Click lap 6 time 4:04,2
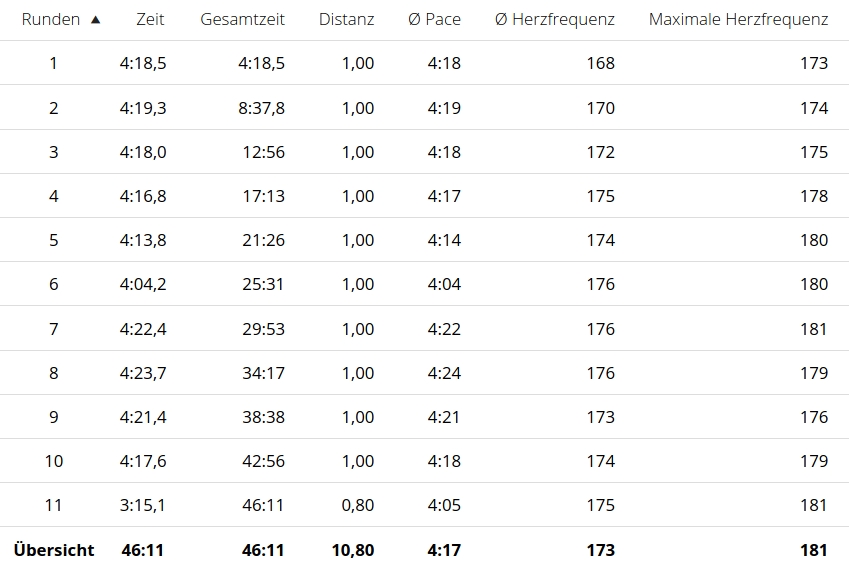 pyautogui.click(x=143, y=284)
